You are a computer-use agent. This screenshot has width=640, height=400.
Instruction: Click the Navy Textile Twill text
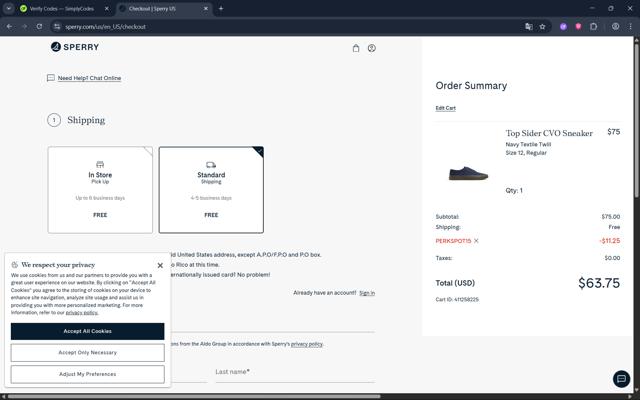(x=528, y=144)
